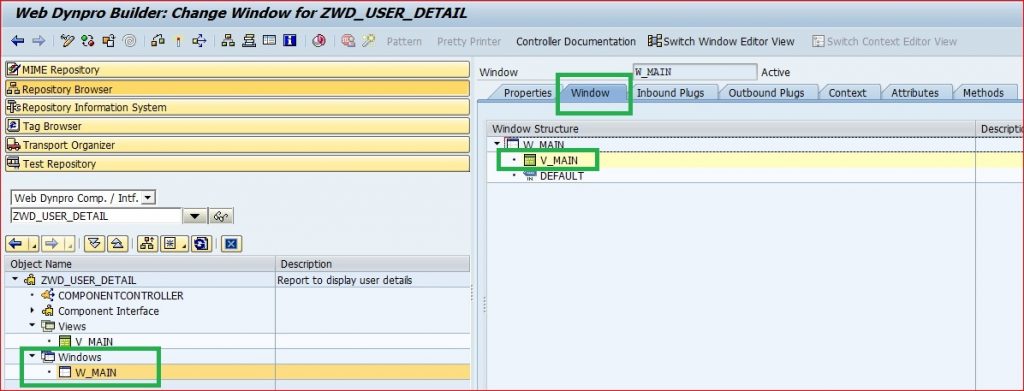
Task: Click the Display Object List hierarchy icon
Action: click(228, 40)
